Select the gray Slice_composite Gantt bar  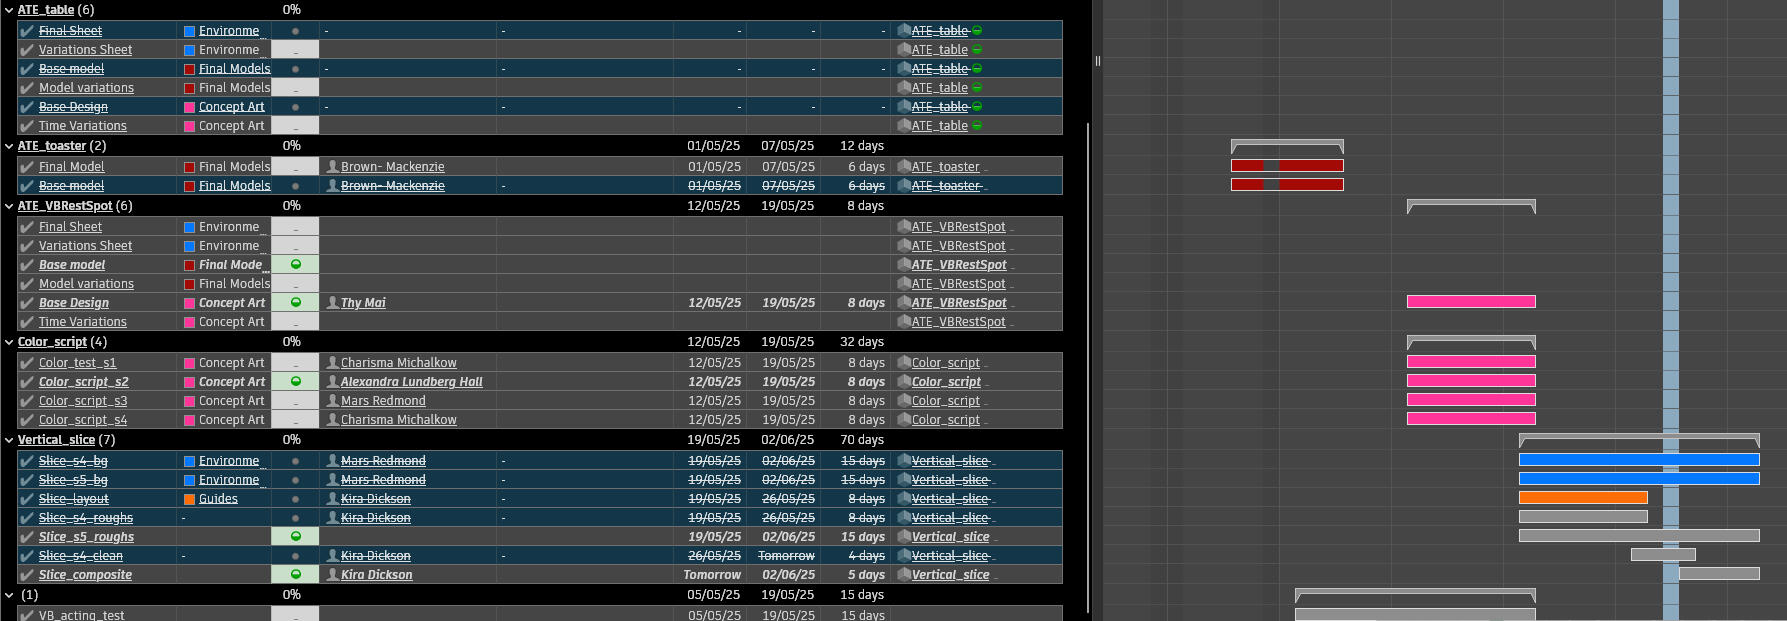point(1719,574)
